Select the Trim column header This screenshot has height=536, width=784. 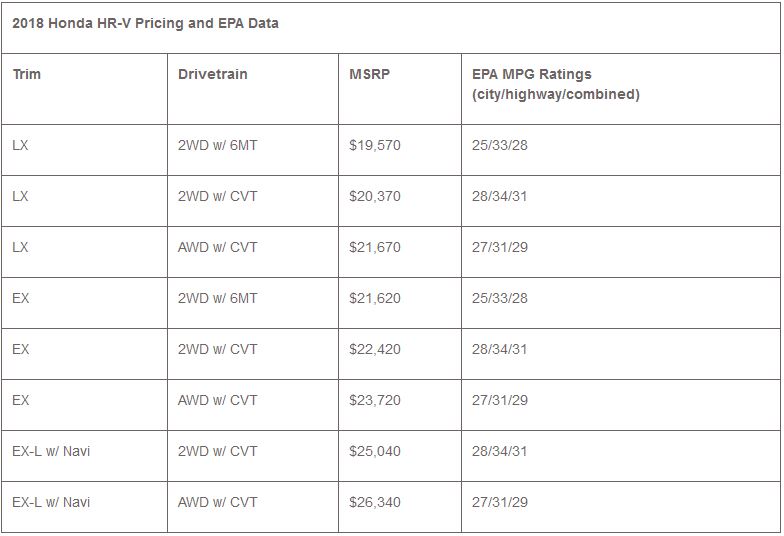(x=27, y=74)
